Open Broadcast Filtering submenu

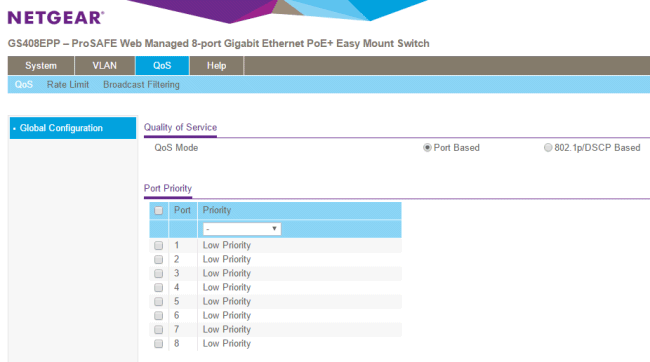click(x=141, y=85)
